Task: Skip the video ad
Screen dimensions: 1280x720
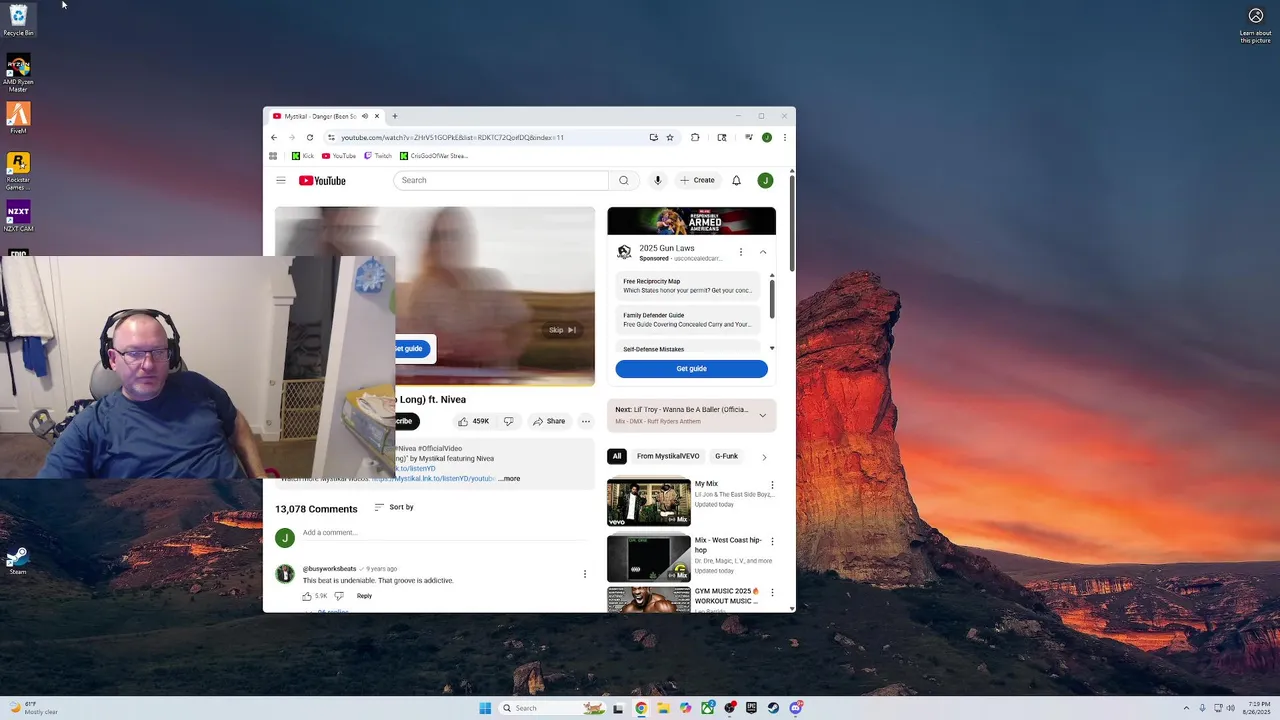Action: (x=562, y=330)
